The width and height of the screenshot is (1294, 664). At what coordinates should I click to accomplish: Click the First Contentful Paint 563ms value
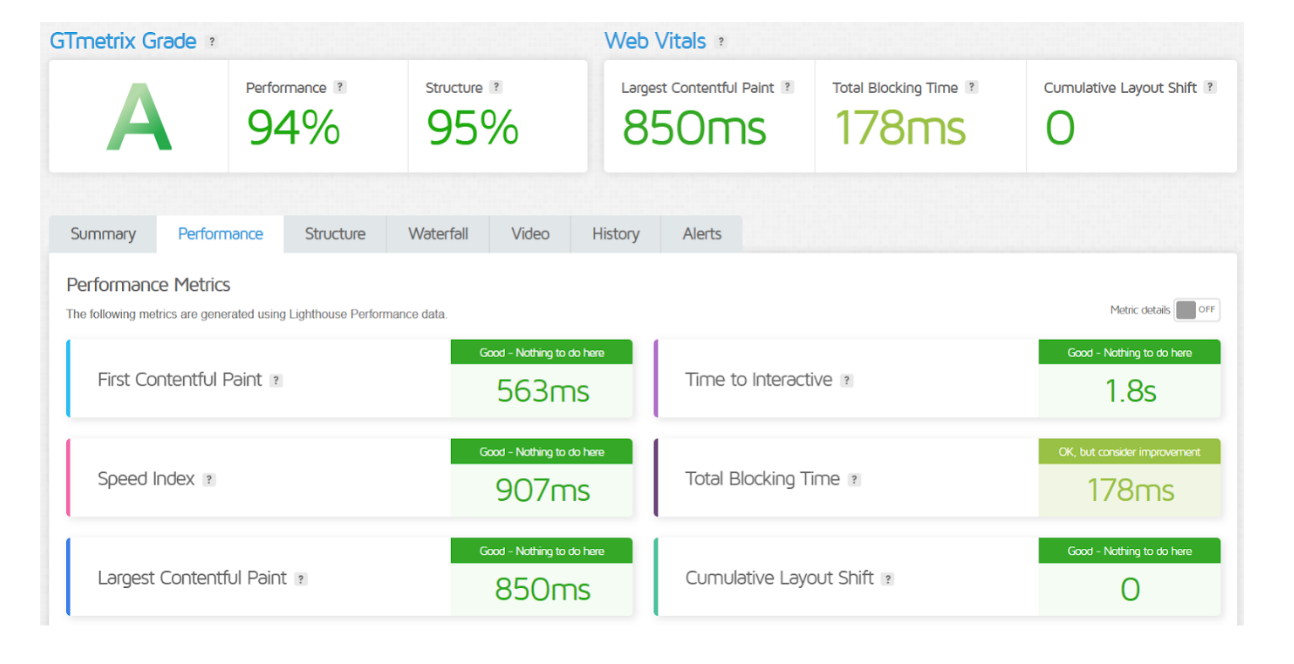(543, 391)
